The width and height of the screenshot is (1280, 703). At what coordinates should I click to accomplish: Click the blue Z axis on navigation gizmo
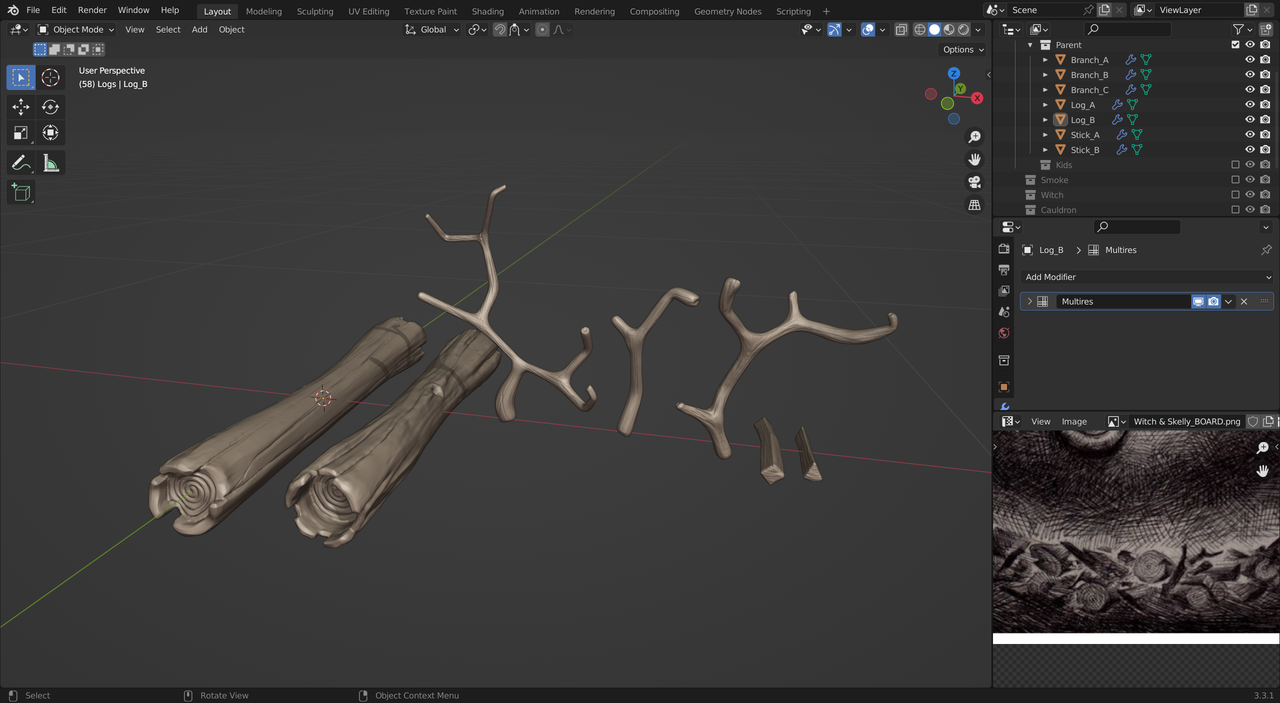pos(954,74)
